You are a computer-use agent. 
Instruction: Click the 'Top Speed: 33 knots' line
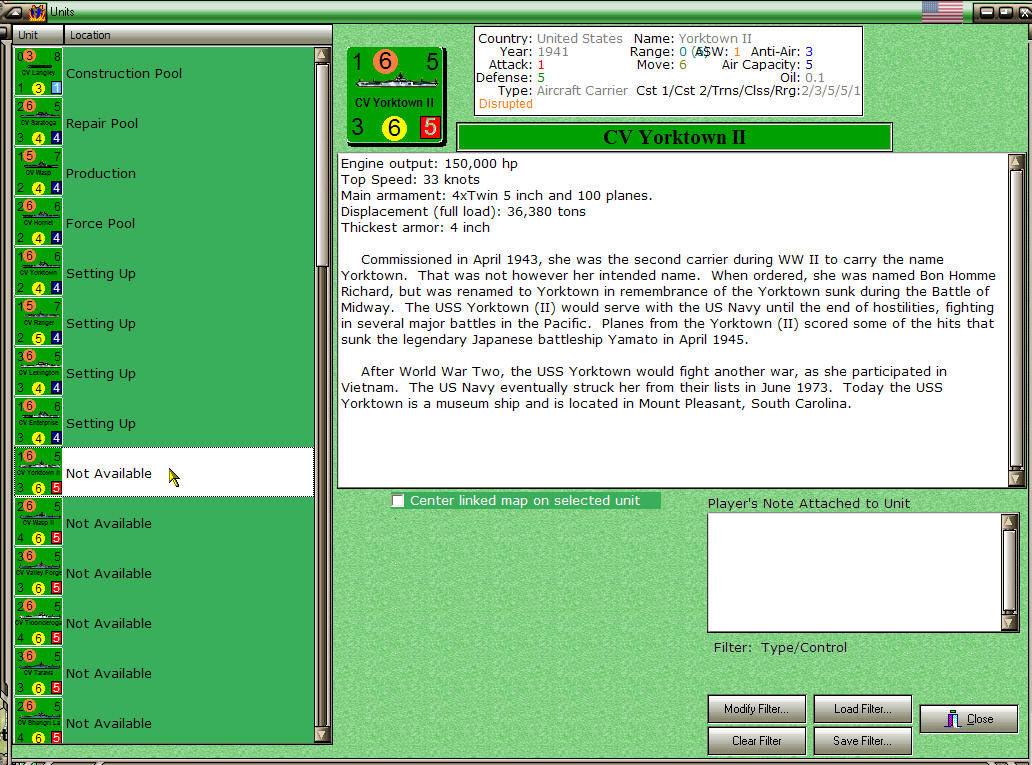point(410,180)
